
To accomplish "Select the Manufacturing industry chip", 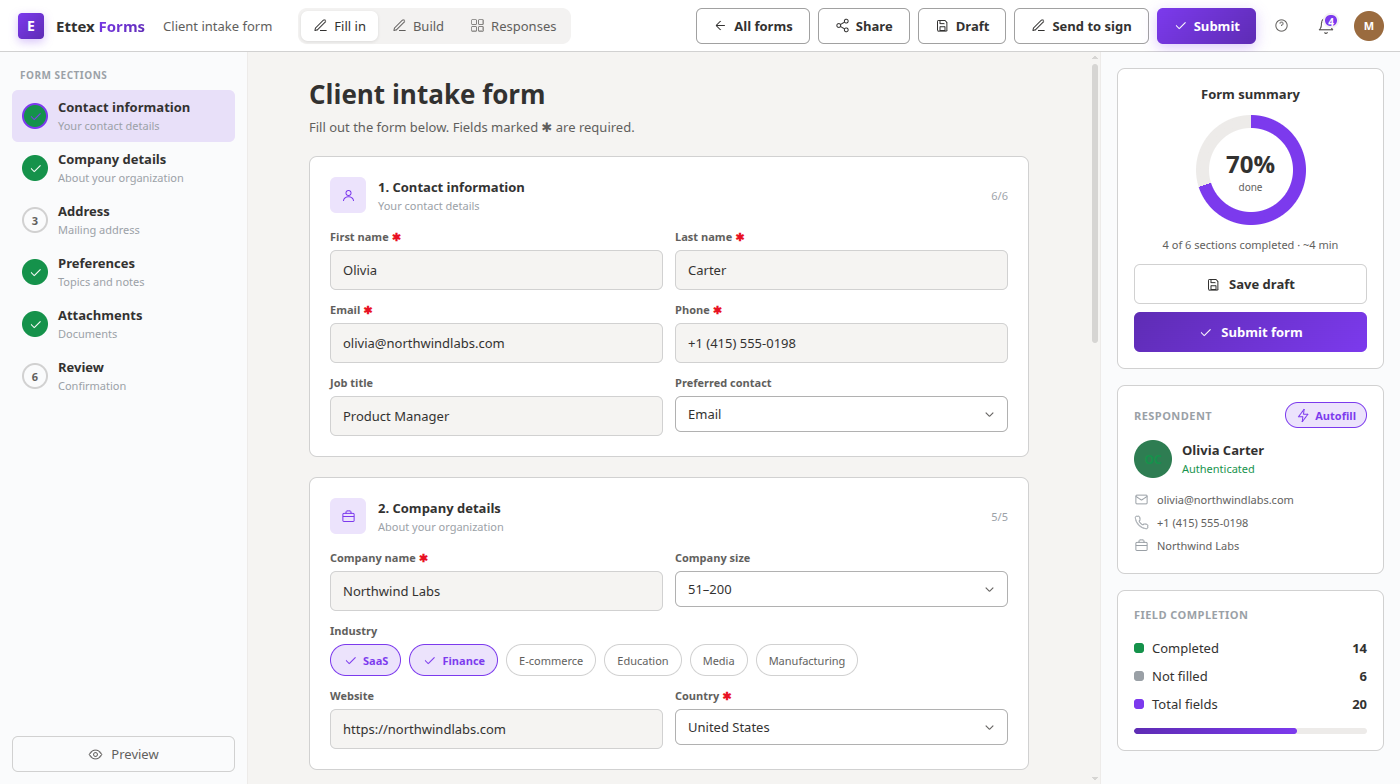I will point(807,660).
